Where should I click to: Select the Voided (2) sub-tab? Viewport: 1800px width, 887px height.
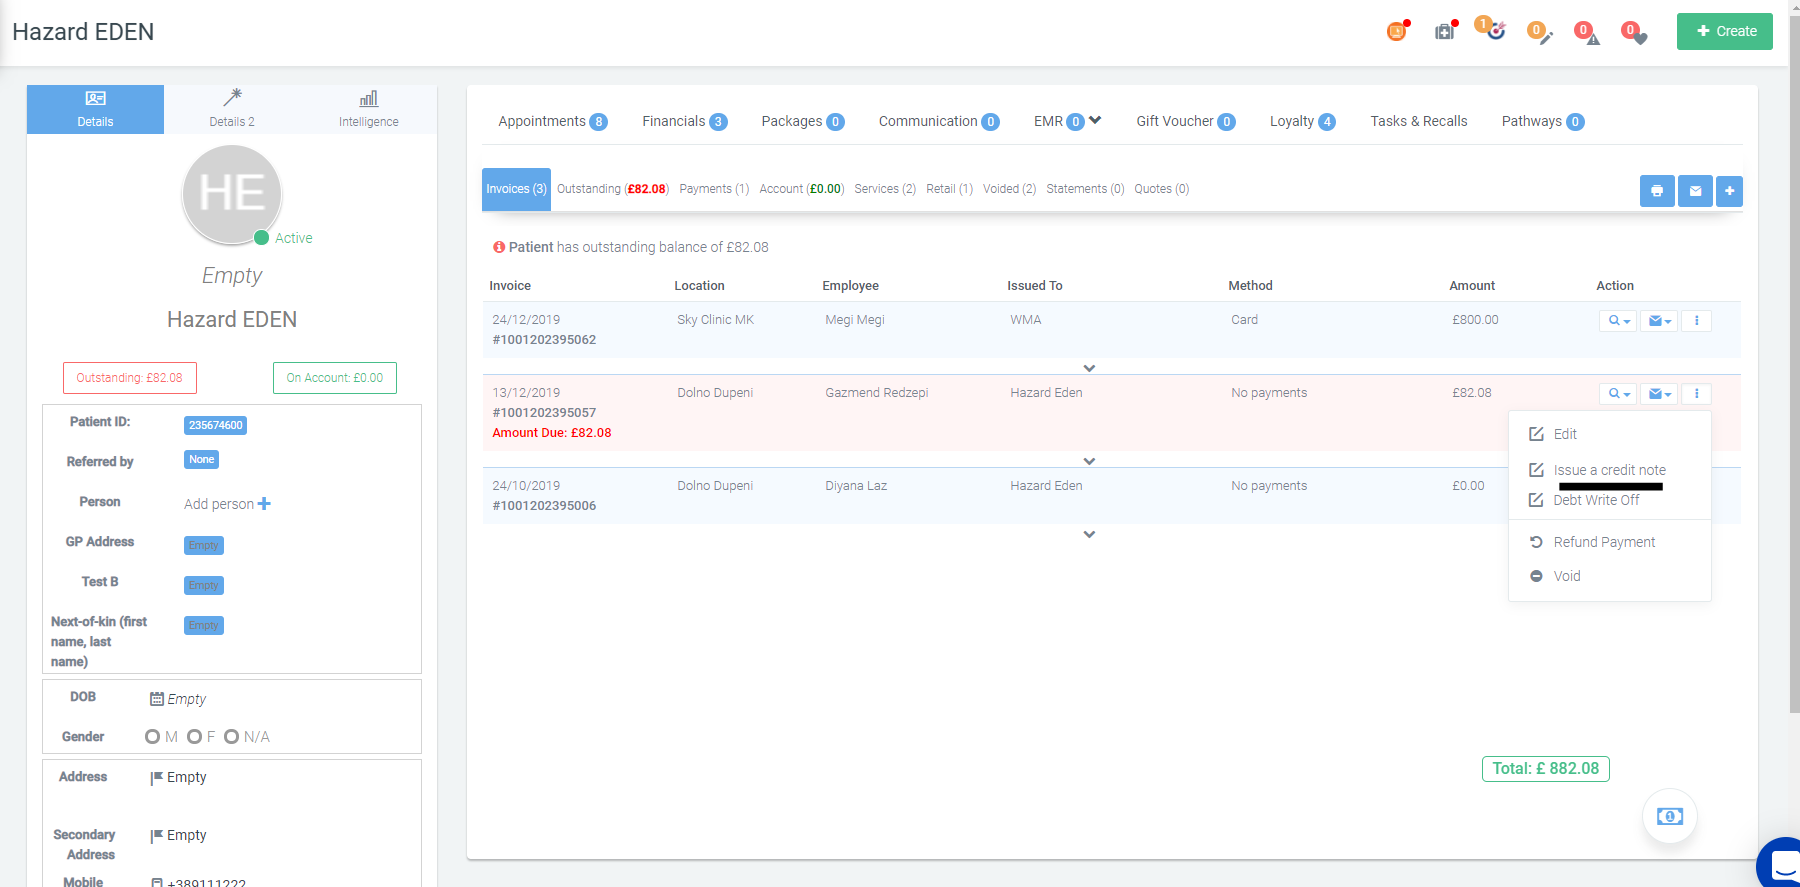pyautogui.click(x=1009, y=189)
